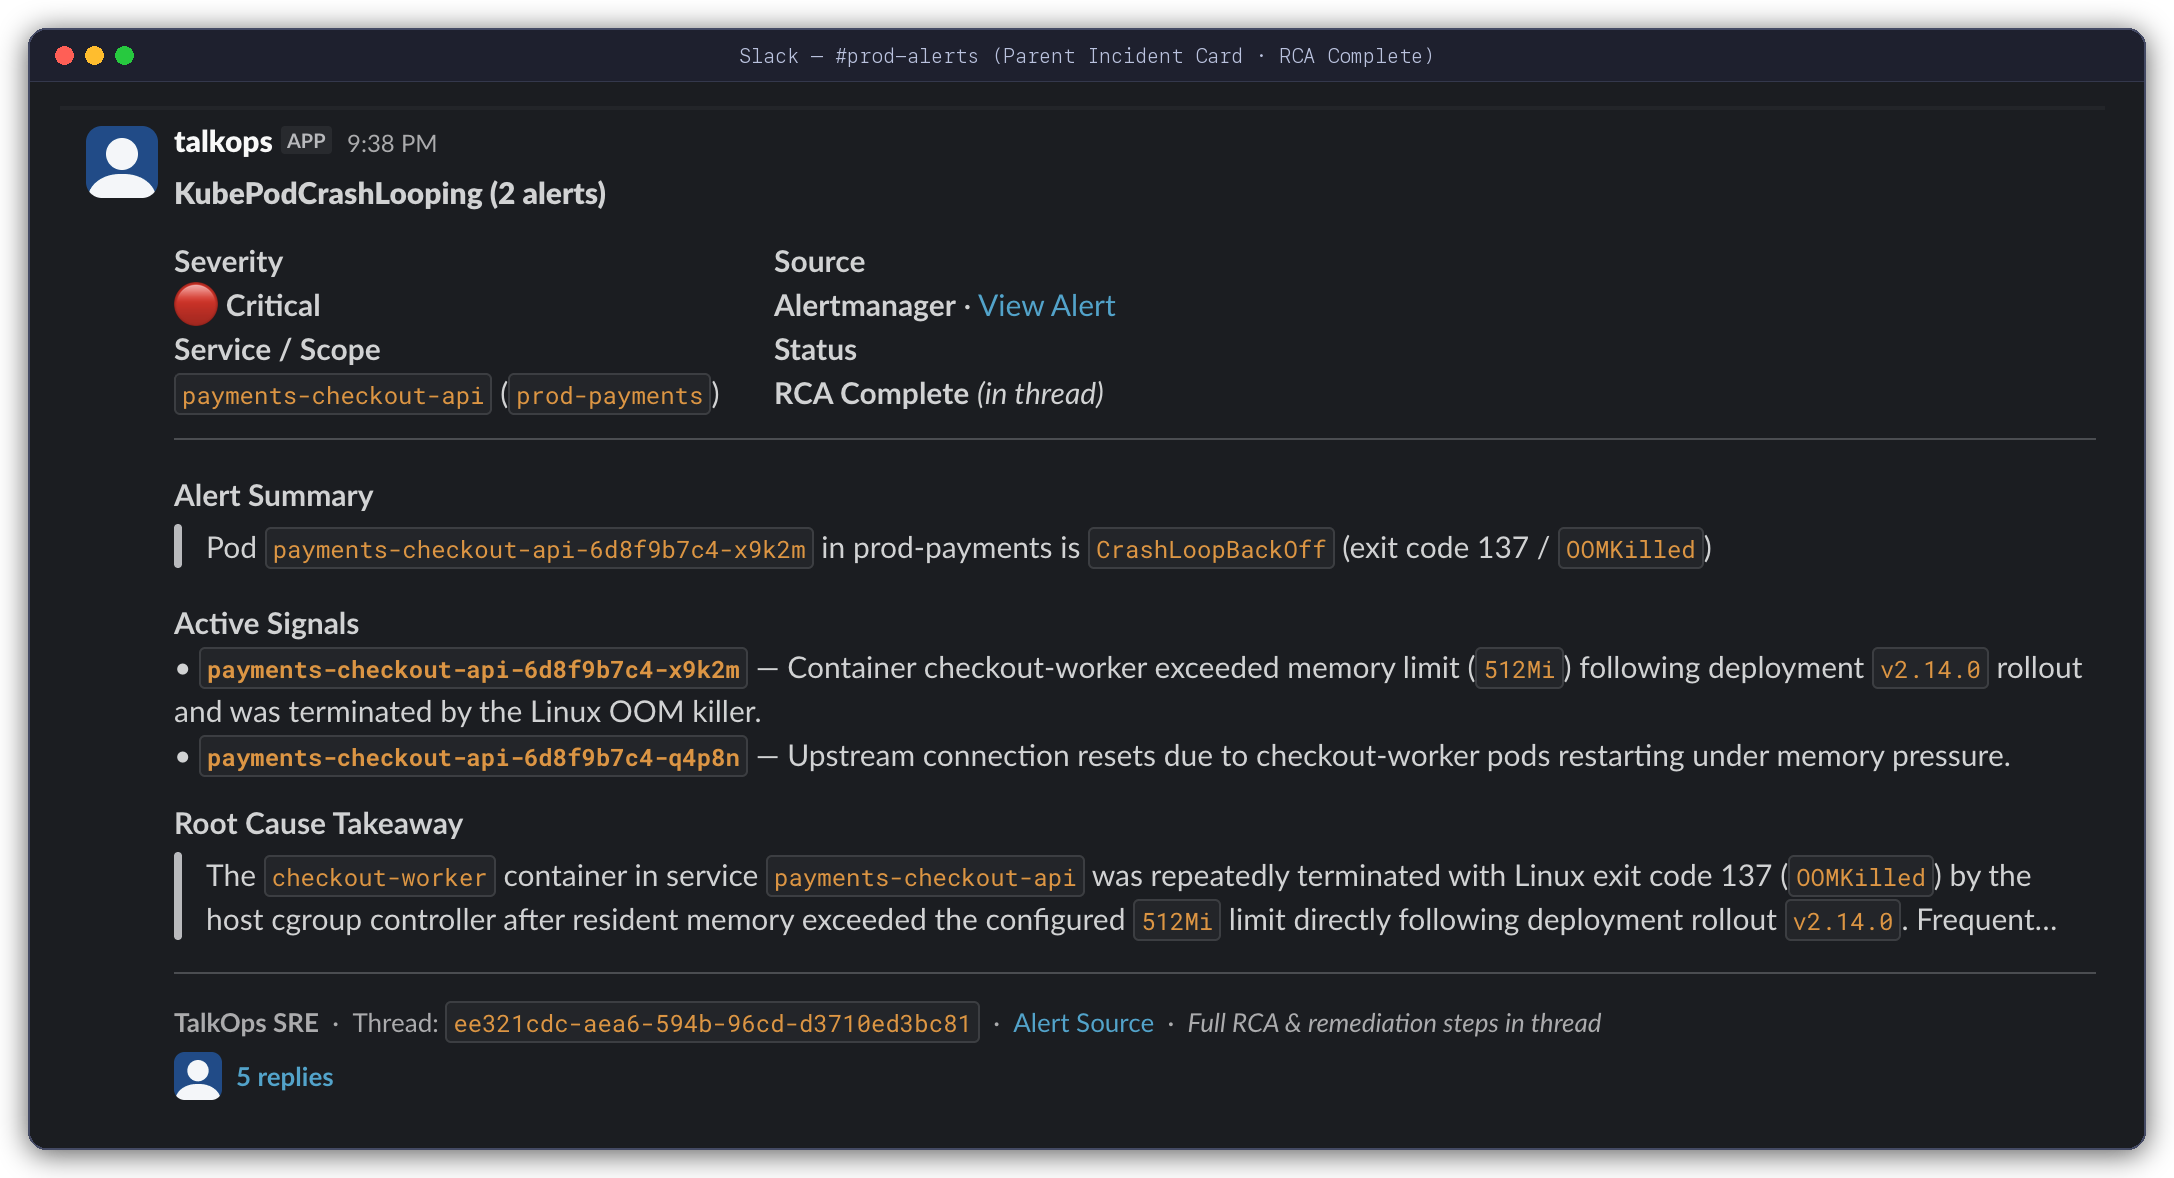Click the APP badge next to talkops
This screenshot has width=2174, height=1178.
(306, 142)
